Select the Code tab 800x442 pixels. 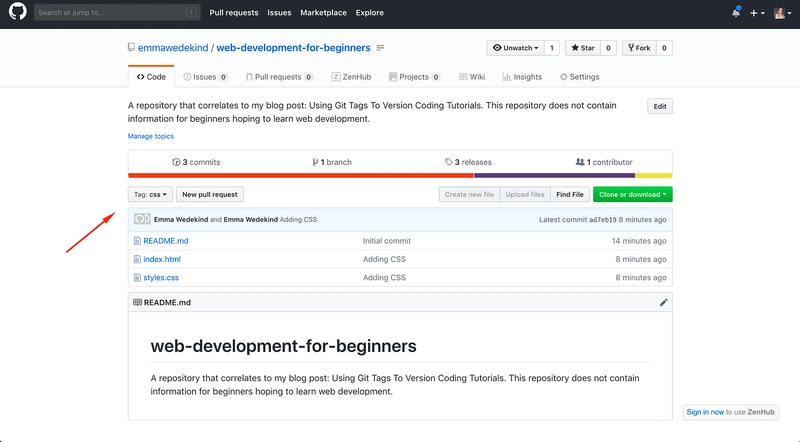coord(151,77)
